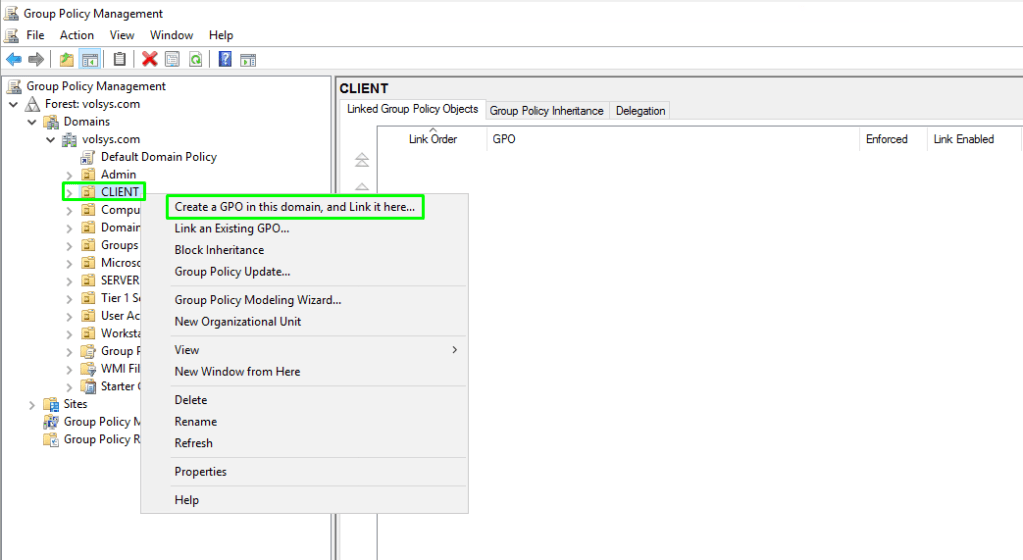Click the clipboard icon in toolbar
1023x560 pixels.
click(x=120, y=59)
